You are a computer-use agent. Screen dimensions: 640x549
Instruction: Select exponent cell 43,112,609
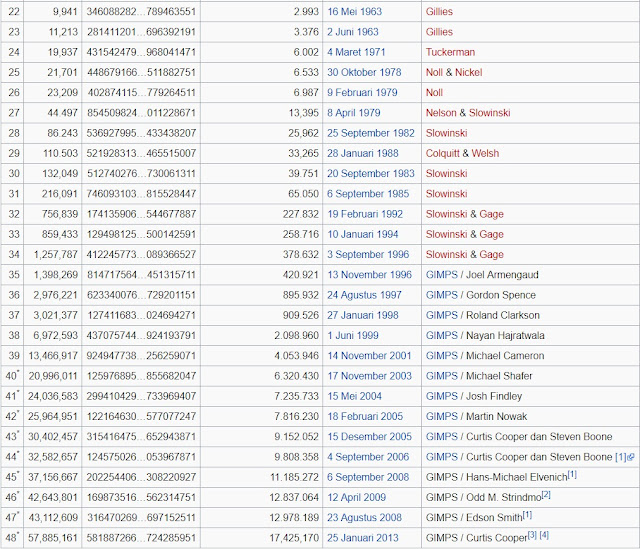(53, 518)
